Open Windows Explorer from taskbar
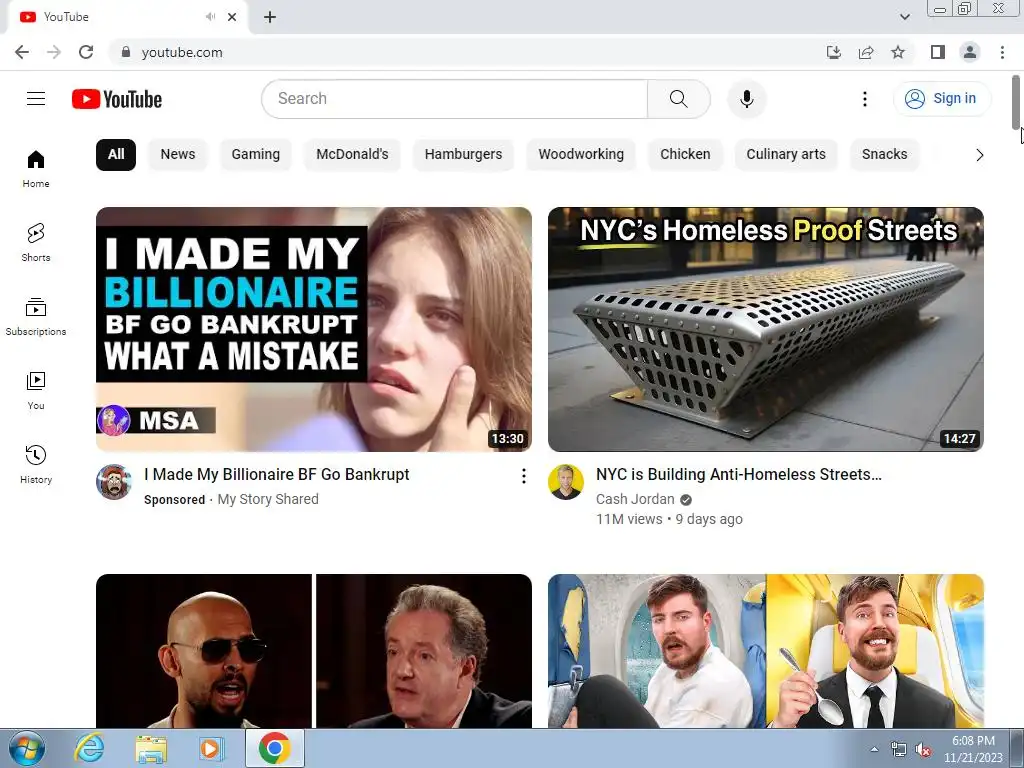1024x768 pixels. [151, 748]
